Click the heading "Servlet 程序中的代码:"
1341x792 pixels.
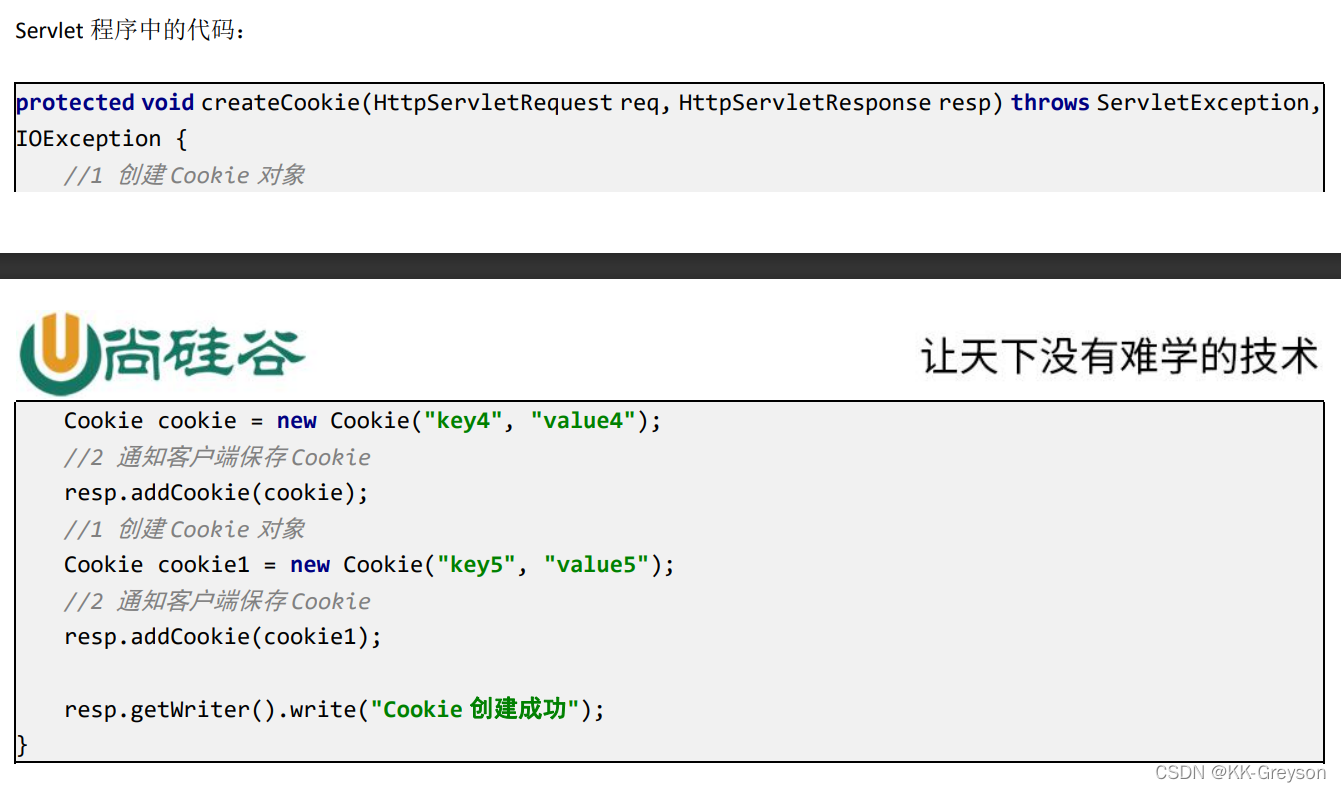point(130,30)
